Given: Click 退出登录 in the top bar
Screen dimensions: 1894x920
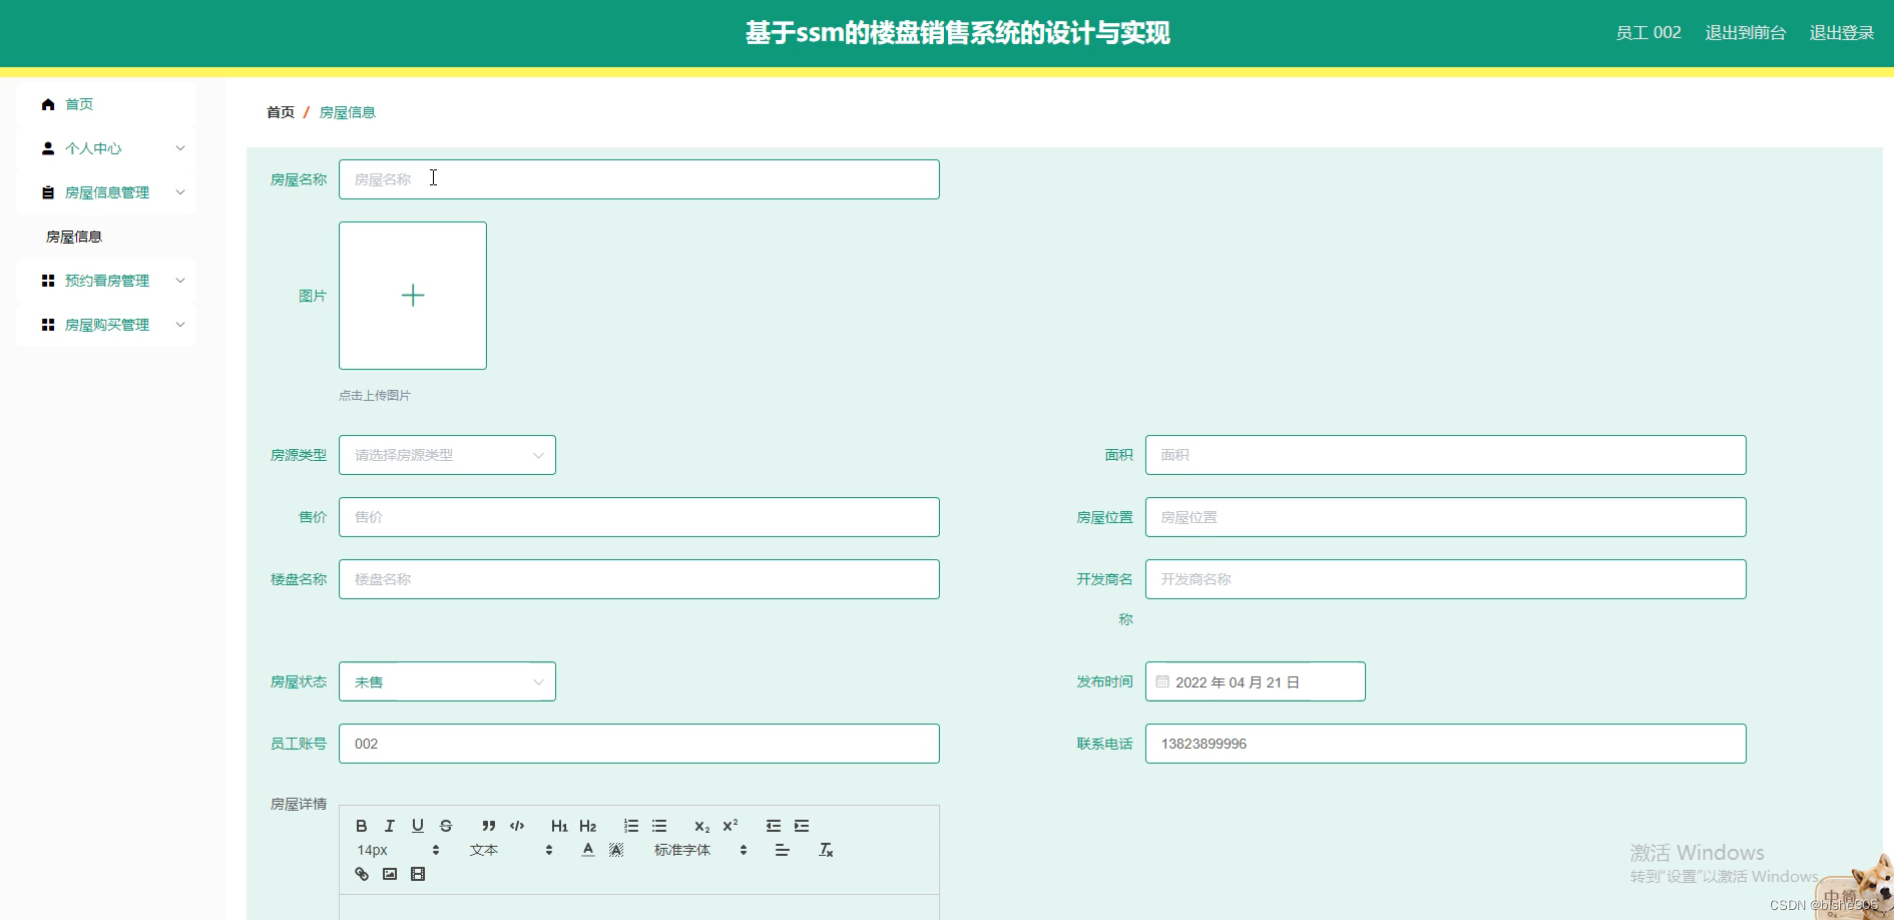Looking at the screenshot, I should (1841, 32).
